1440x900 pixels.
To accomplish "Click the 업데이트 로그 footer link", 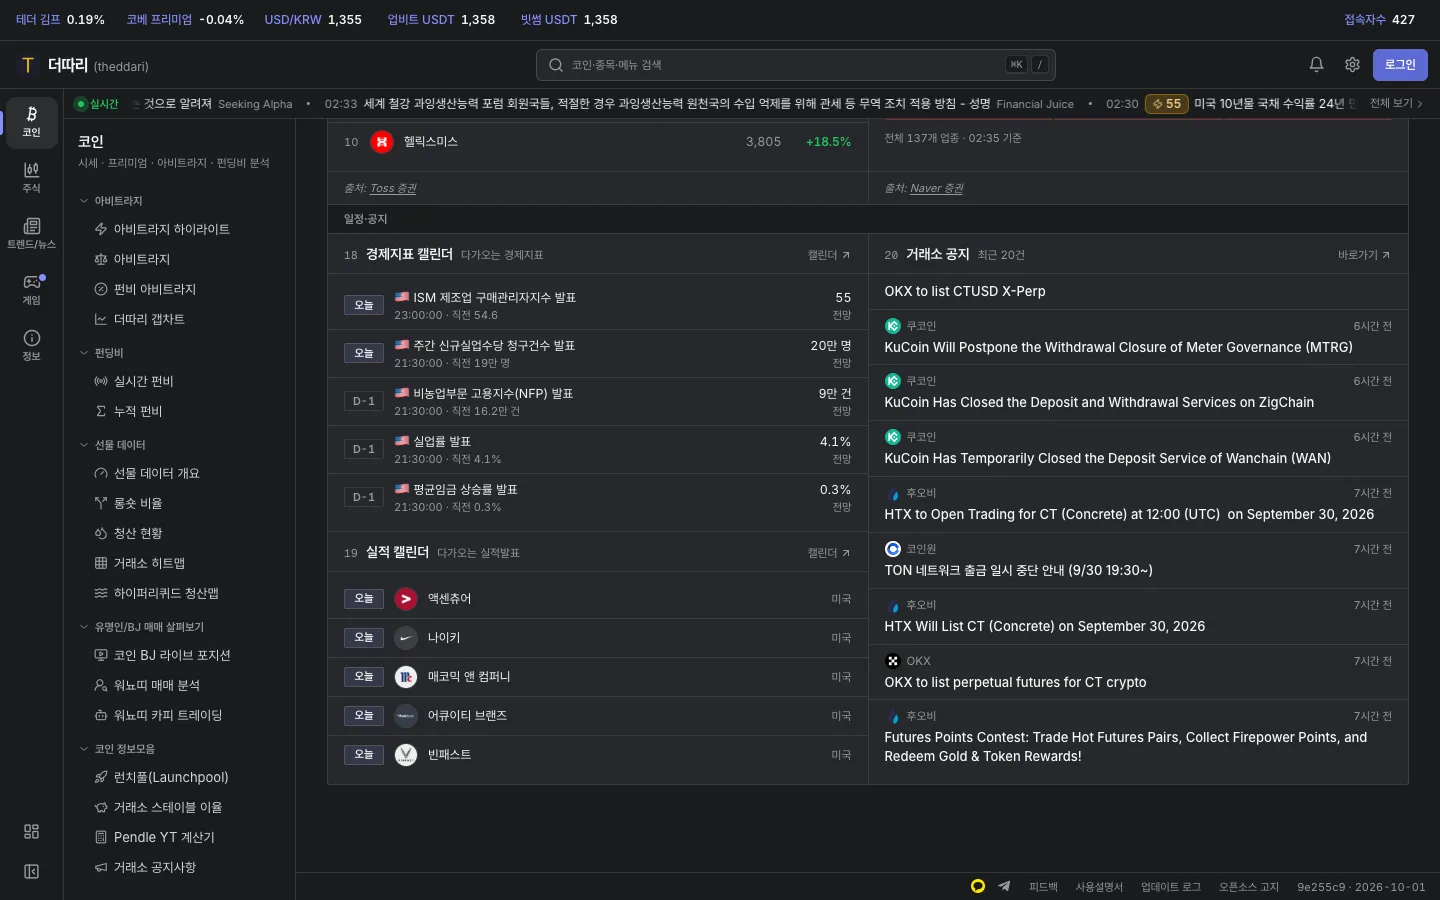I will [x=1171, y=887].
